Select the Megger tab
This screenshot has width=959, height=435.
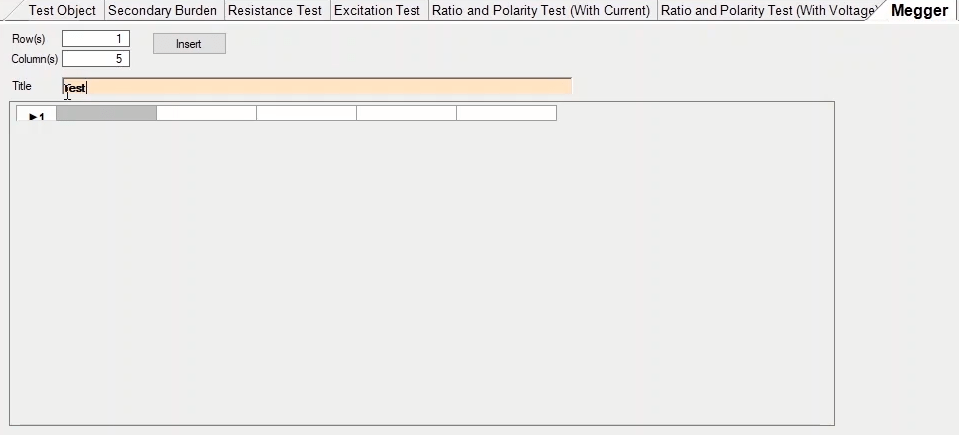point(918,11)
